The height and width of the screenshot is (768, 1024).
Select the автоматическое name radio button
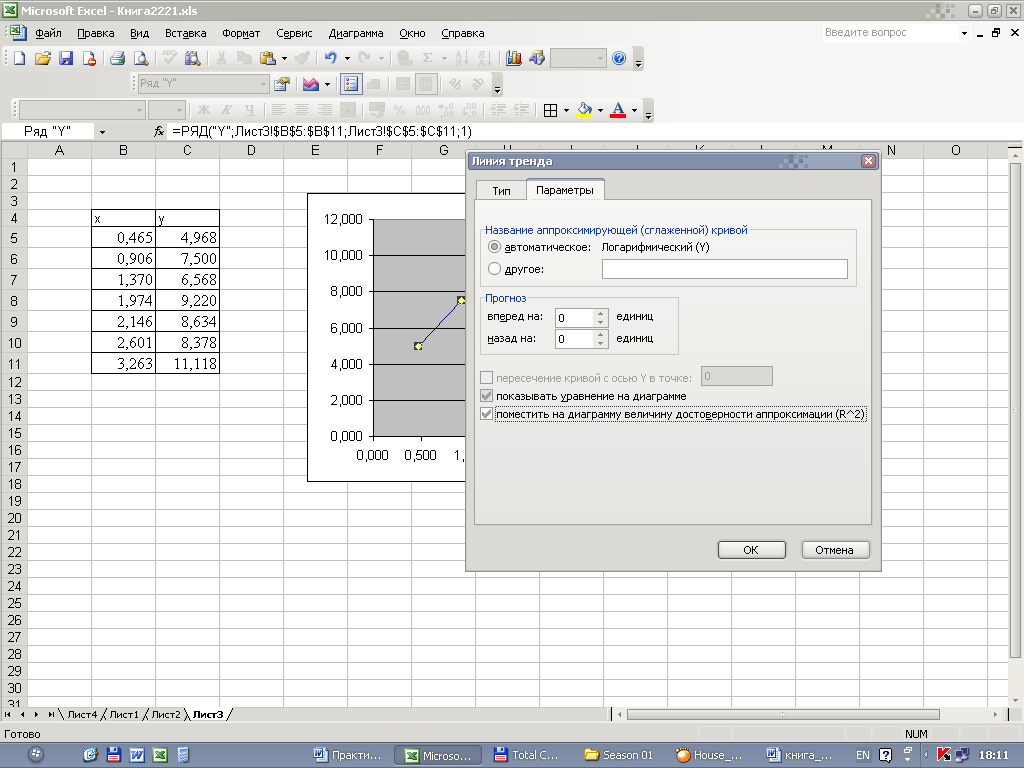tap(494, 247)
